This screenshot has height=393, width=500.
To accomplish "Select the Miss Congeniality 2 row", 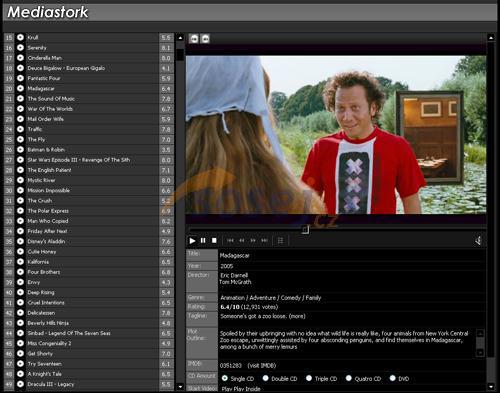I will [93, 343].
